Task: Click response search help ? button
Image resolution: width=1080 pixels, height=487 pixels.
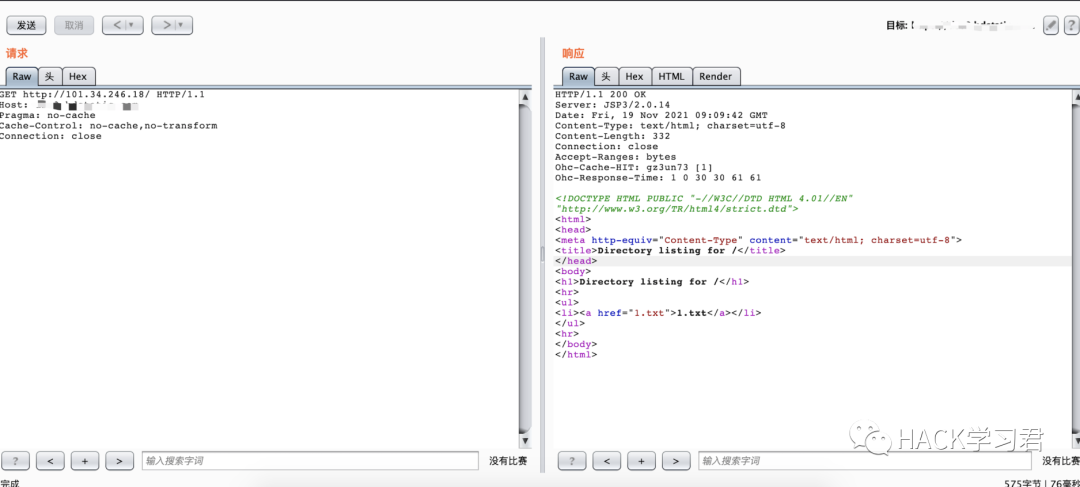Action: tap(572, 461)
